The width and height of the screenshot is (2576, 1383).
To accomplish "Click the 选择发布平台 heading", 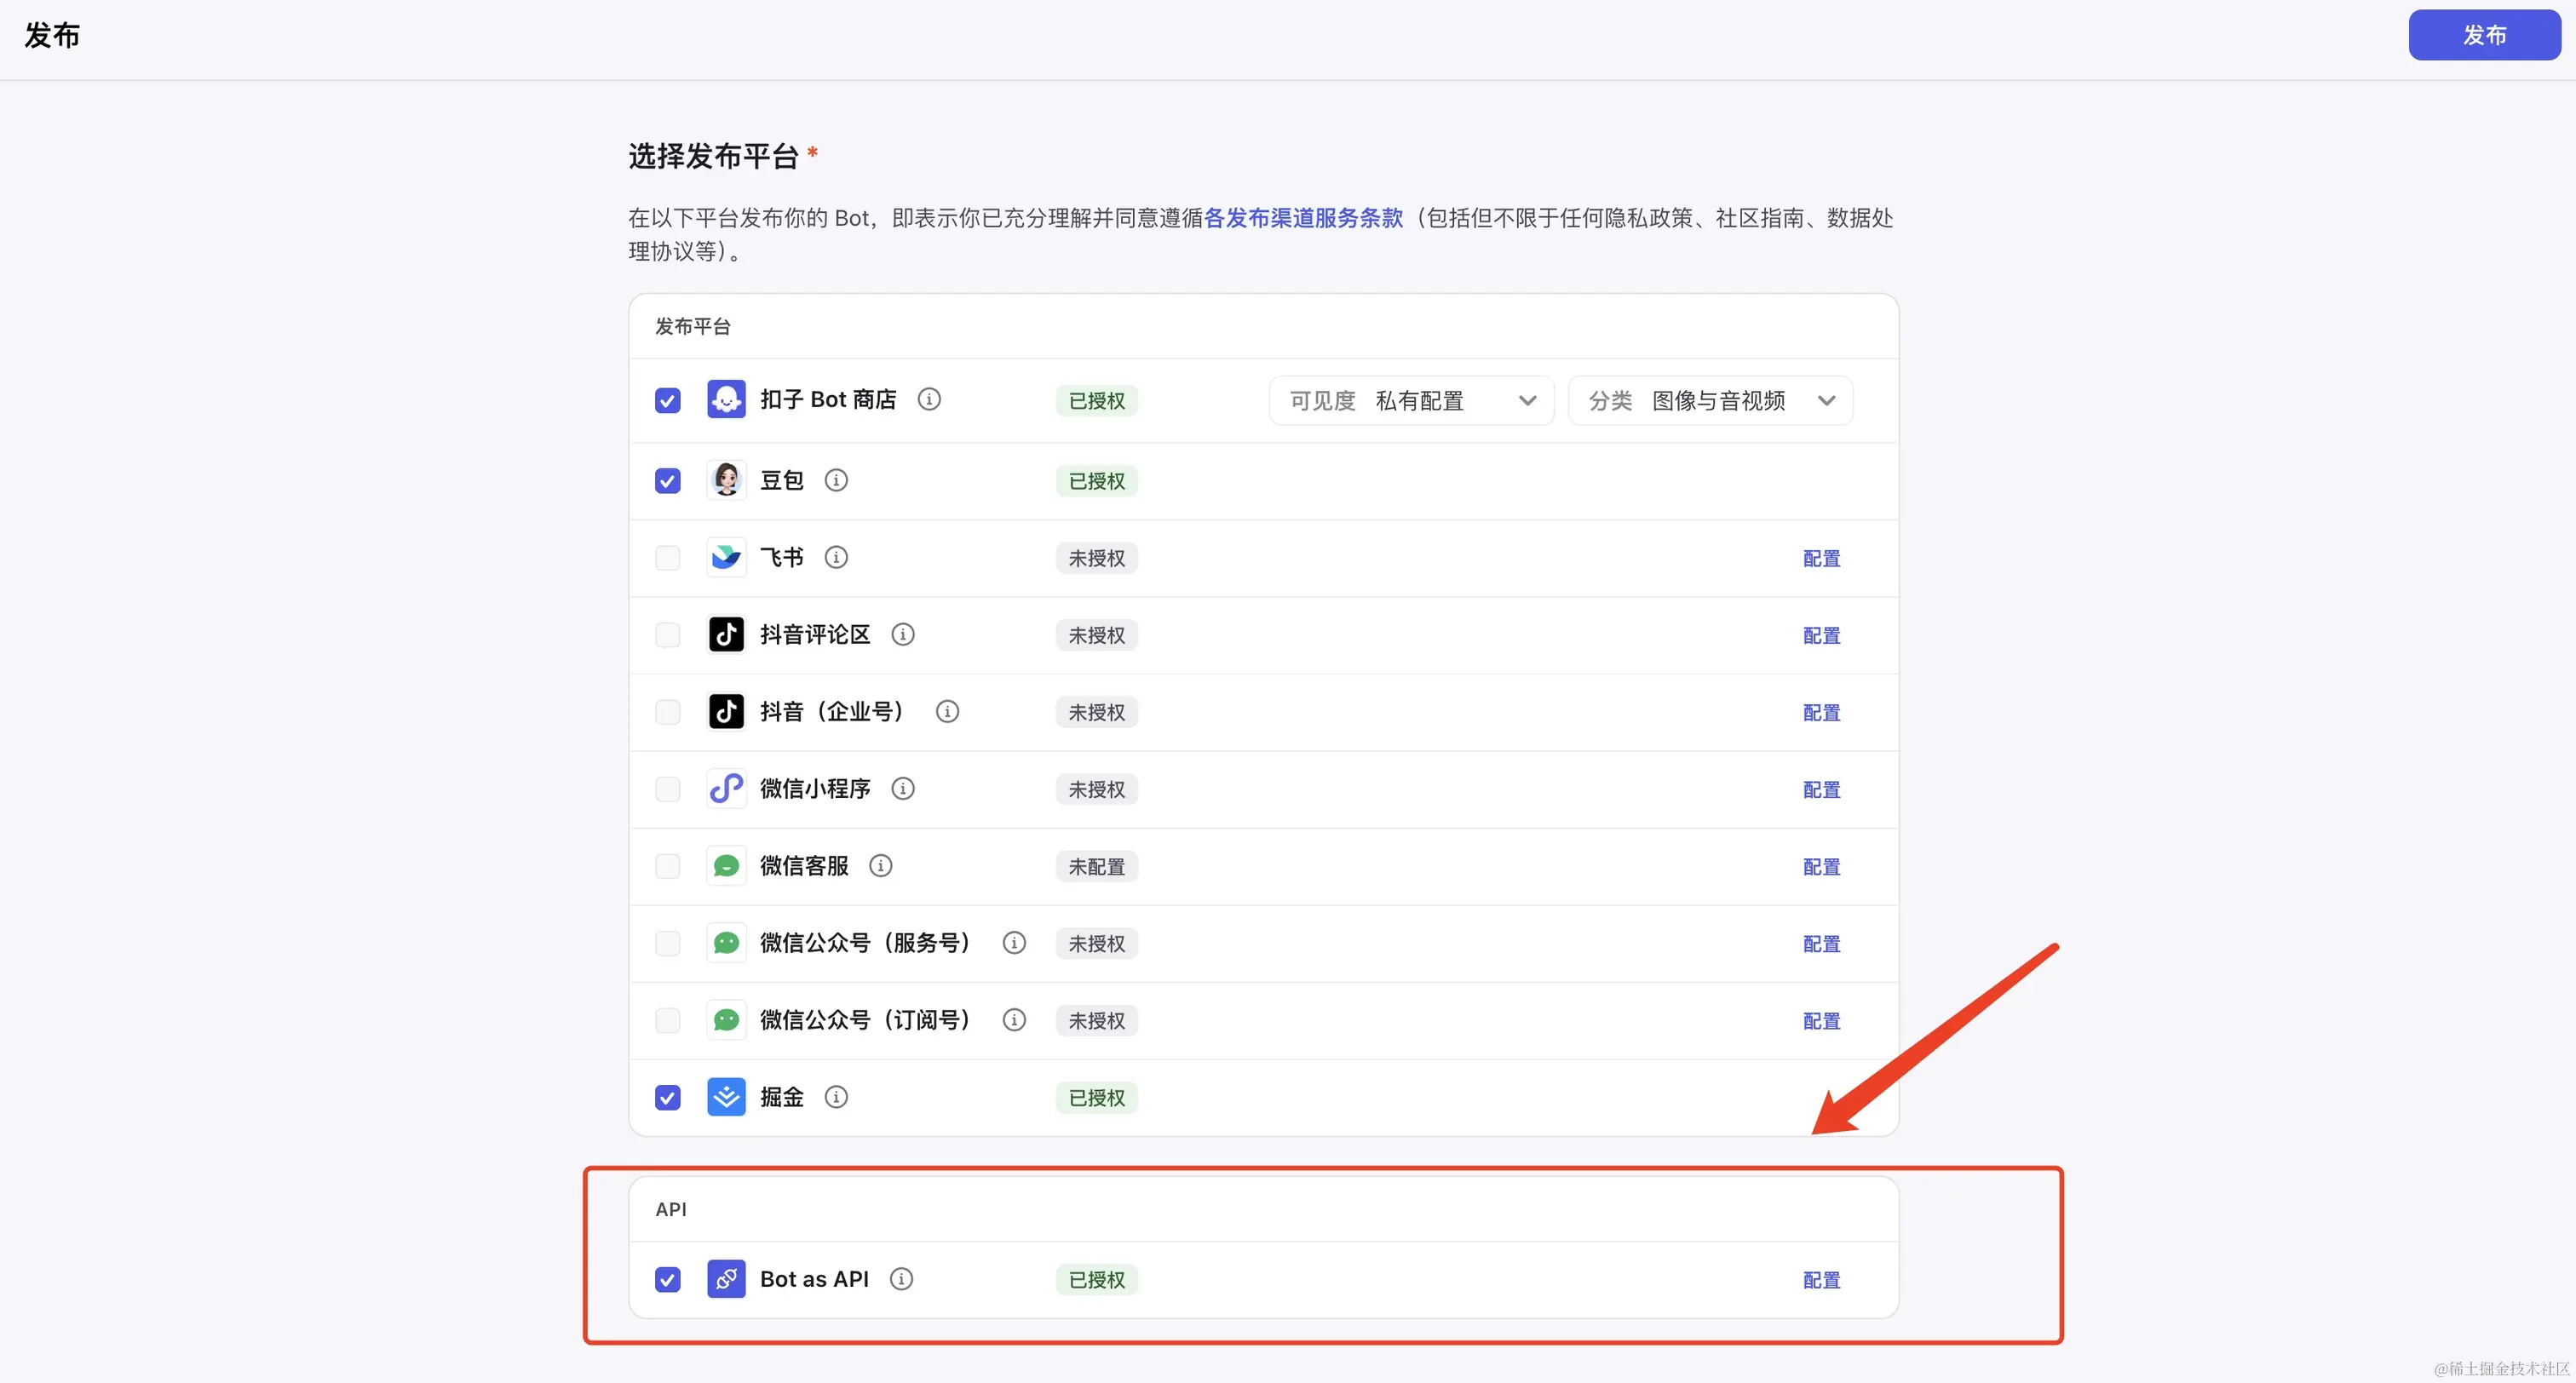I will click(713, 156).
